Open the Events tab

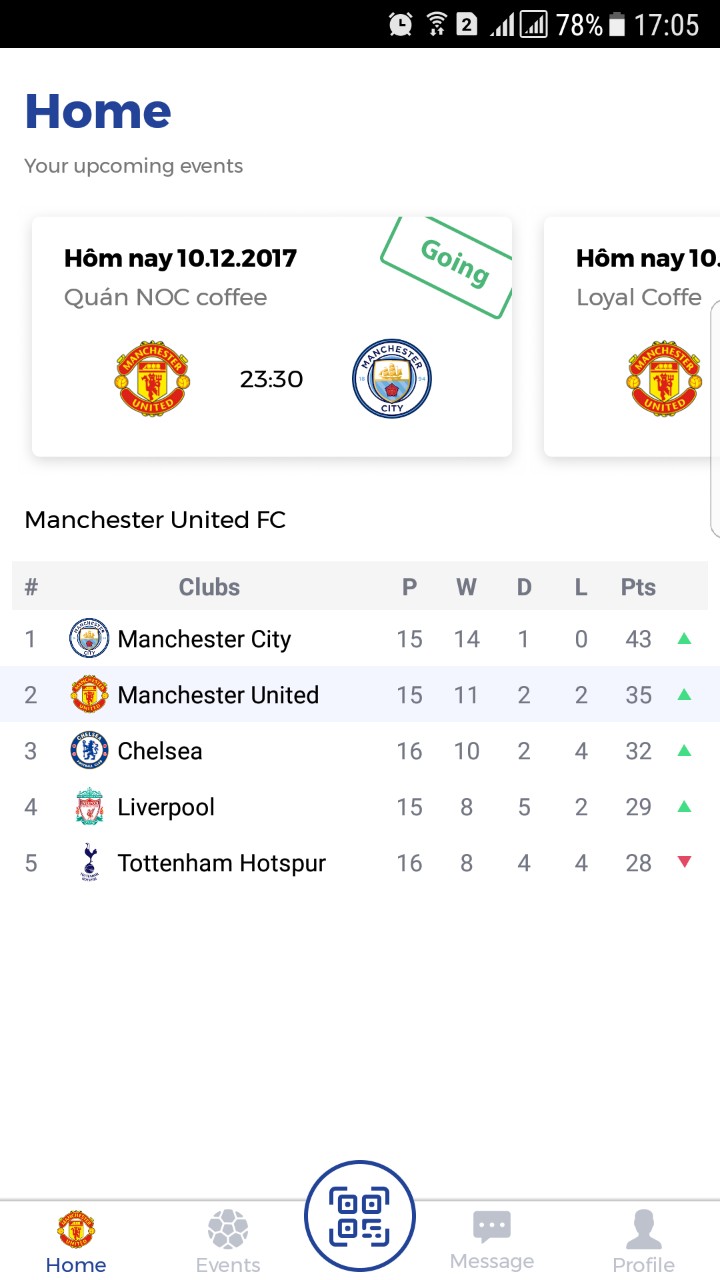(x=228, y=1241)
